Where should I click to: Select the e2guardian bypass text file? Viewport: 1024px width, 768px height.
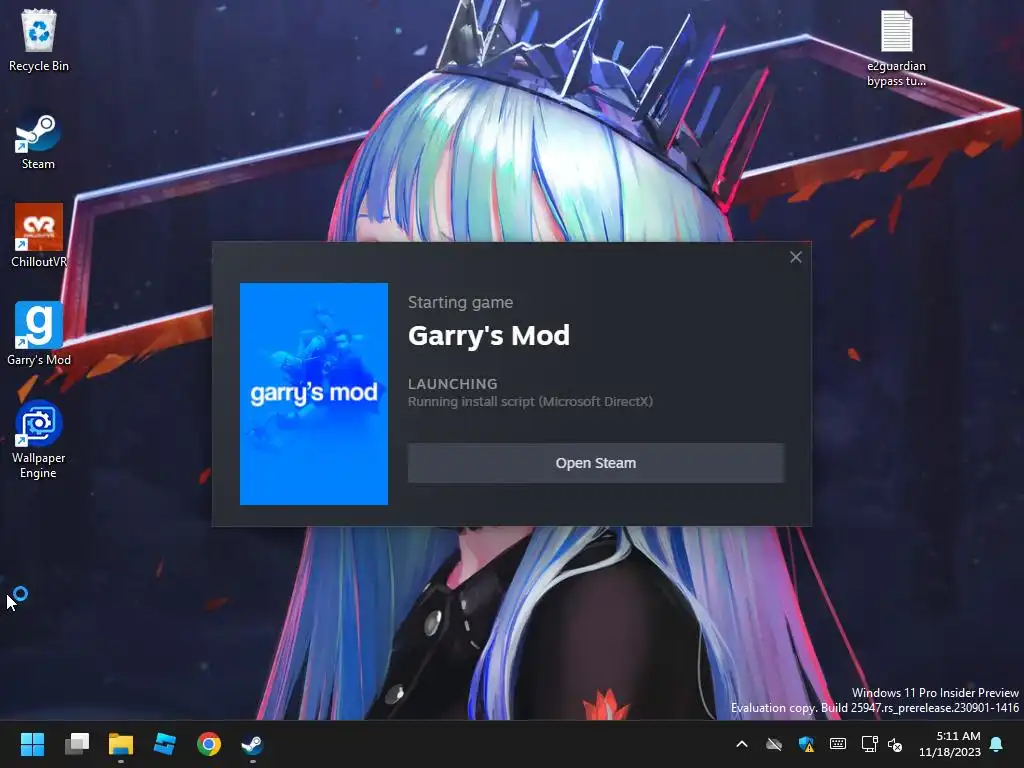[x=896, y=49]
